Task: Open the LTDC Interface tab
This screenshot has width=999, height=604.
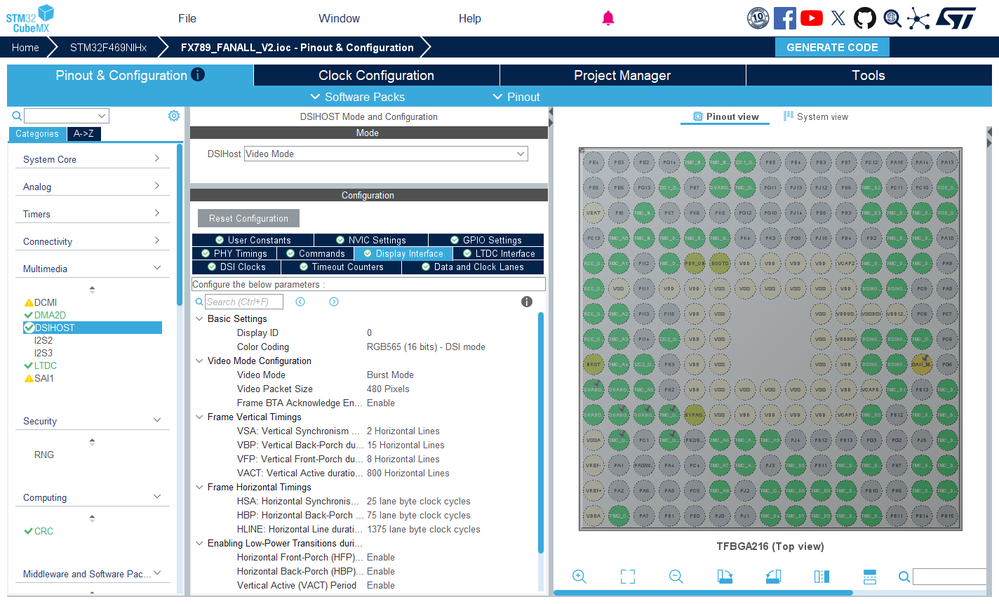Action: pos(499,253)
